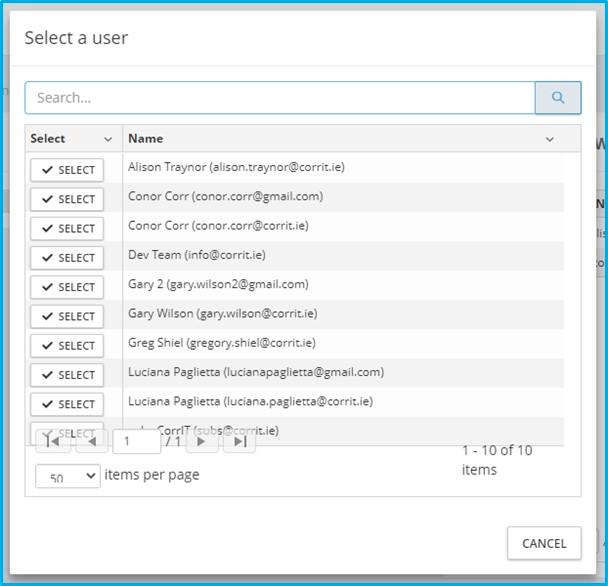This screenshot has height=586, width=608.
Task: Click the page number input box
Action: (x=136, y=441)
